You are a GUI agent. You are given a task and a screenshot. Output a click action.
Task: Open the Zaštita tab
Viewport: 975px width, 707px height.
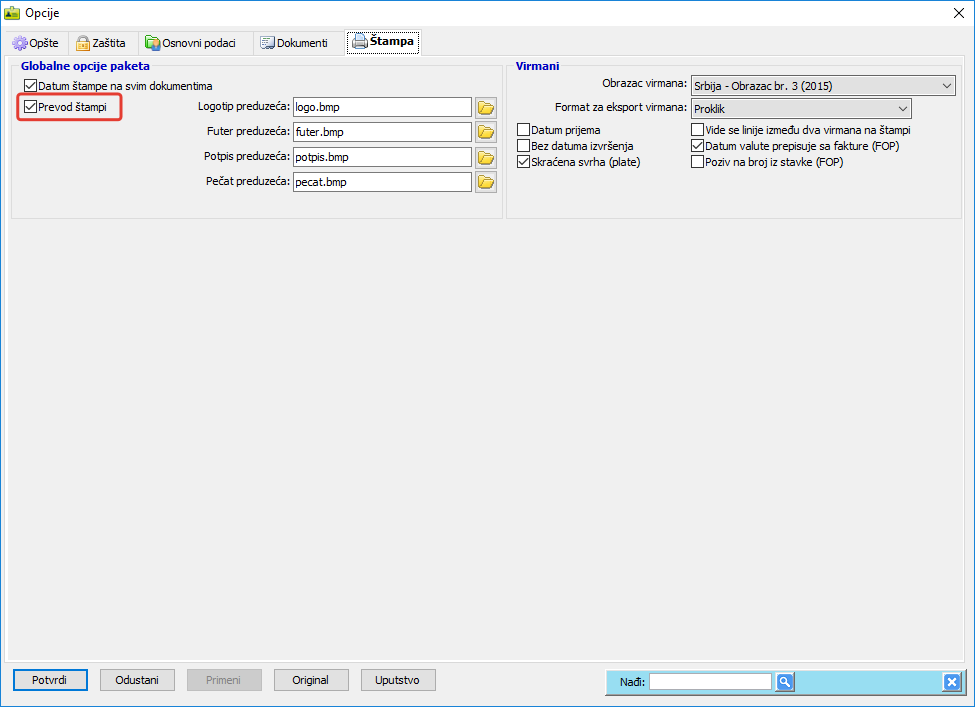[x=101, y=43]
